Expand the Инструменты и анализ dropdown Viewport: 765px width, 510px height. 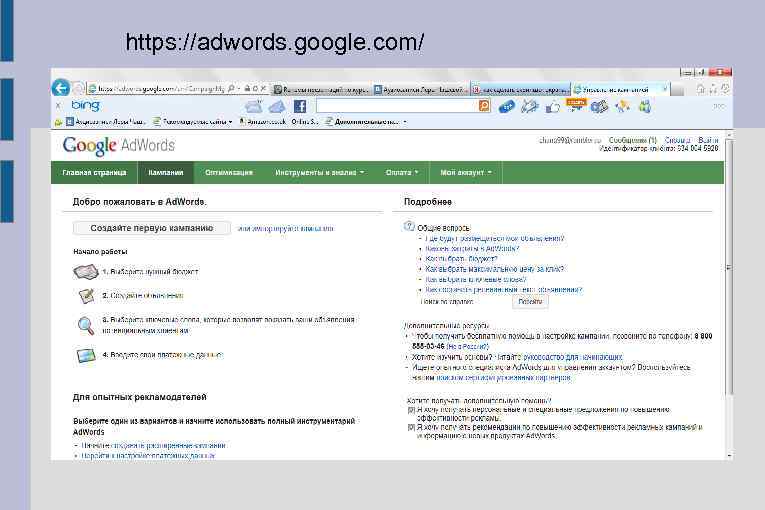click(320, 173)
